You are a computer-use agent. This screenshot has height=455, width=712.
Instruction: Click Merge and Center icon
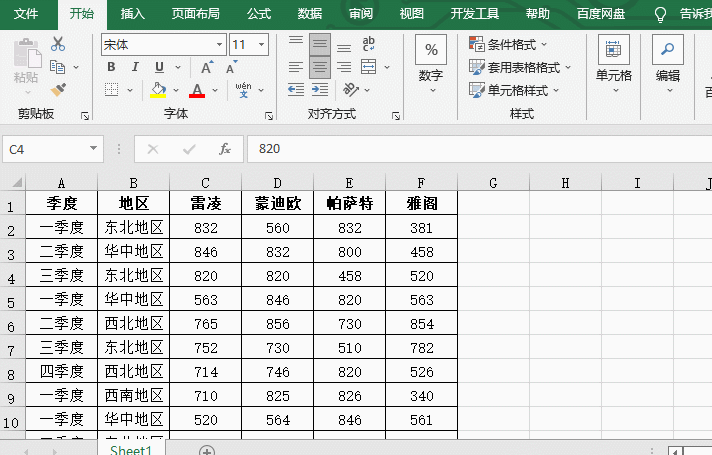pos(369,67)
